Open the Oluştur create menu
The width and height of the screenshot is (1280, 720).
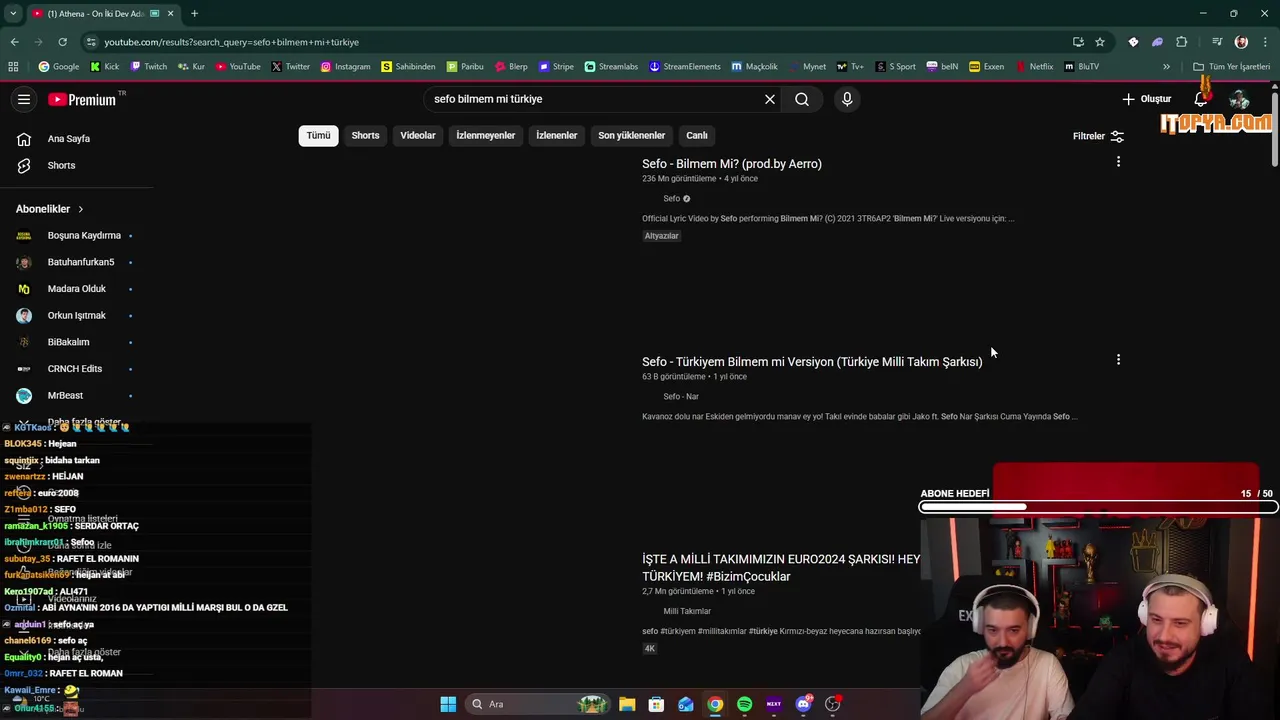coord(1146,99)
